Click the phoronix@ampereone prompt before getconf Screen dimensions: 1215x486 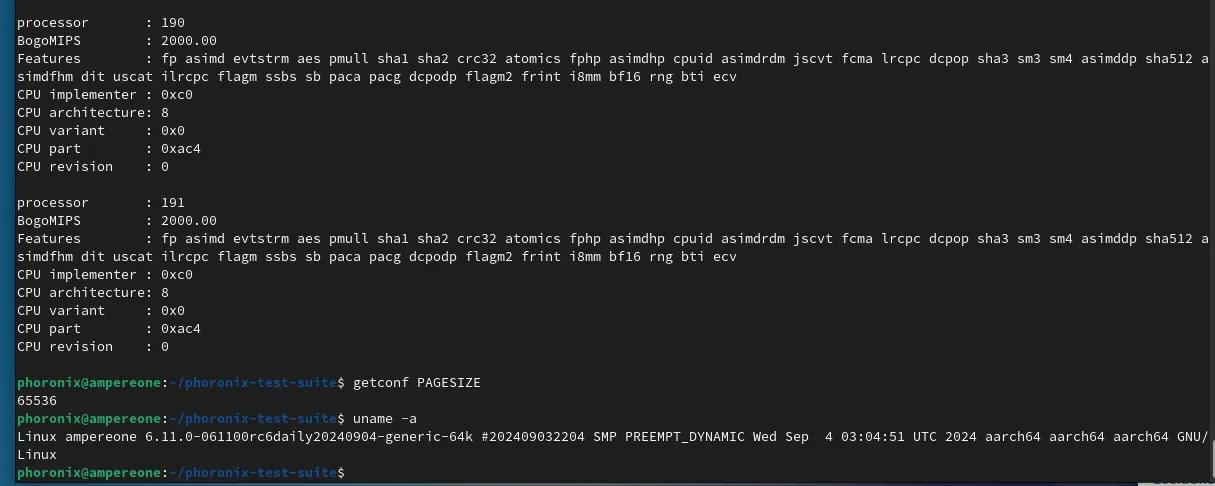coord(89,382)
